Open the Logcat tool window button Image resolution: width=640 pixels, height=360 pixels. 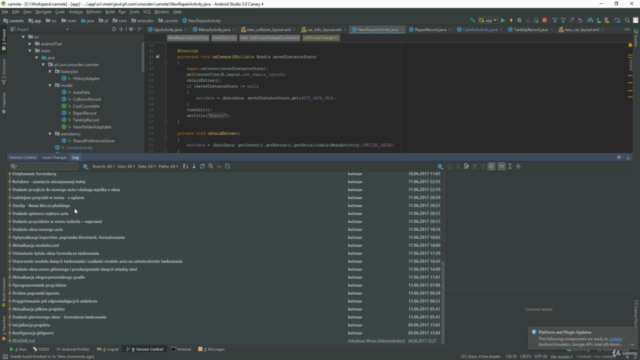108,349
